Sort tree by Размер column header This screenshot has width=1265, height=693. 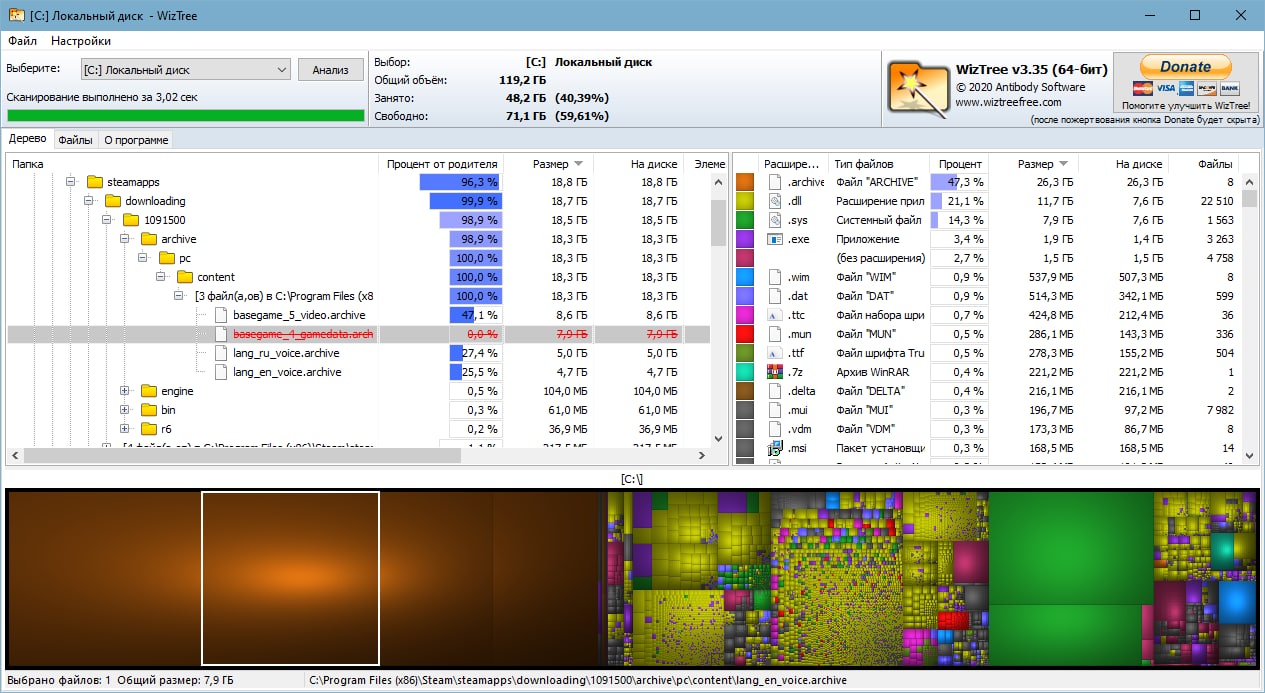[549, 164]
